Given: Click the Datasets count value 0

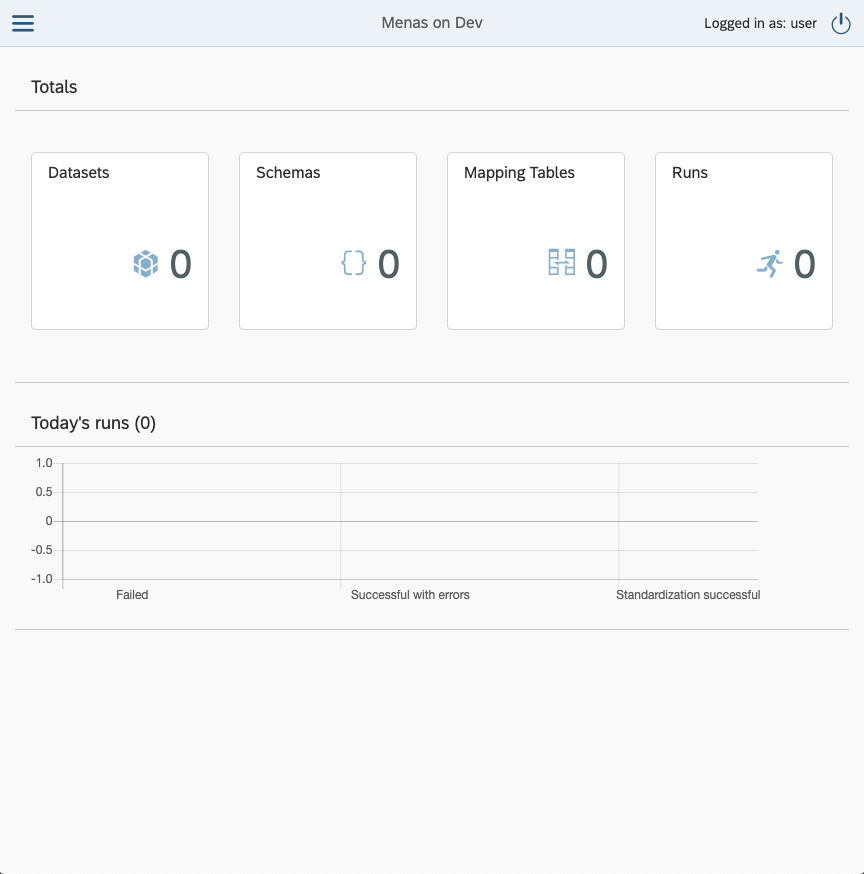Looking at the screenshot, I should (181, 264).
